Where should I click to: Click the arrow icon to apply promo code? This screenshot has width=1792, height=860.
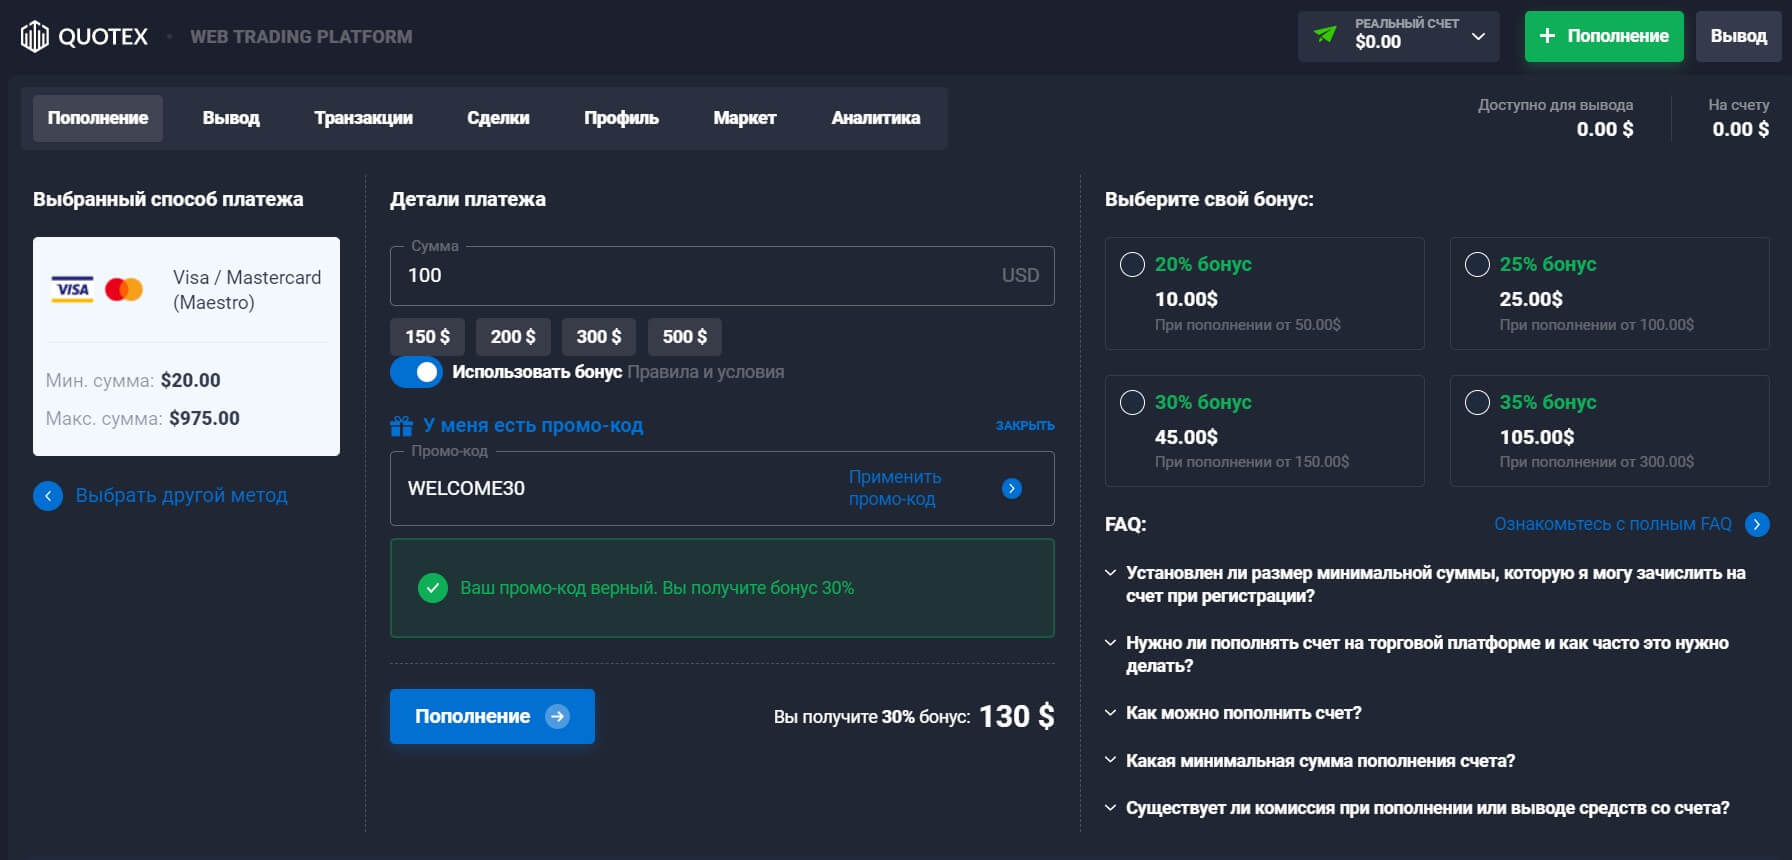[1012, 488]
